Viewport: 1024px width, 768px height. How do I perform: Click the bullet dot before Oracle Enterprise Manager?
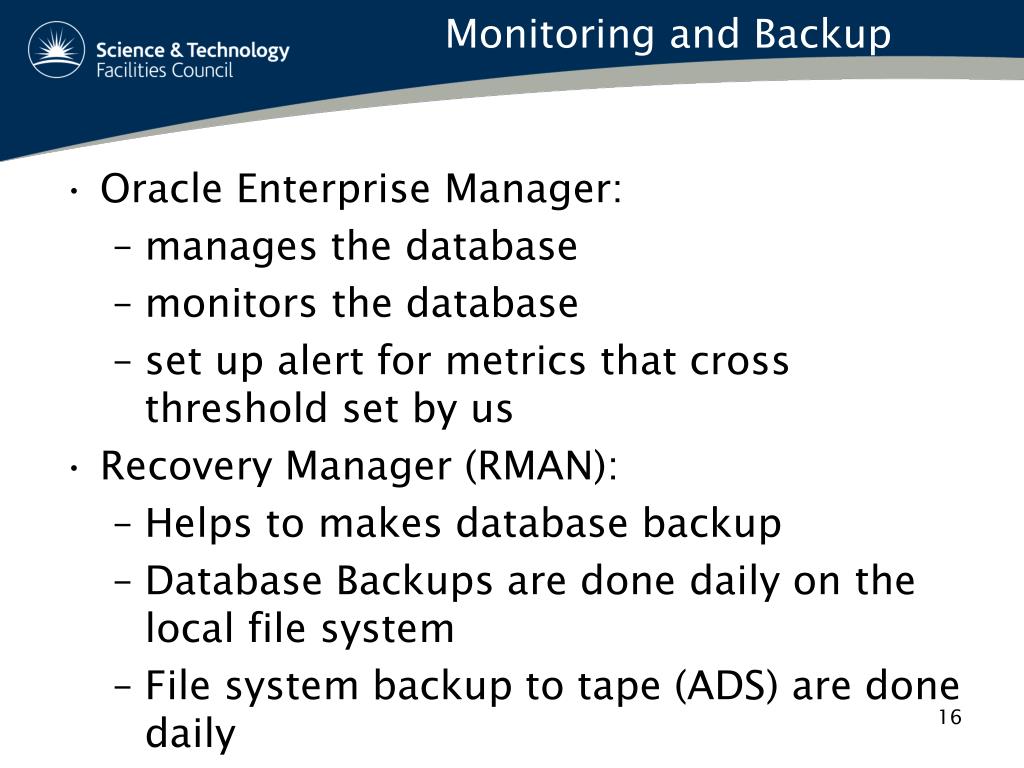point(75,190)
